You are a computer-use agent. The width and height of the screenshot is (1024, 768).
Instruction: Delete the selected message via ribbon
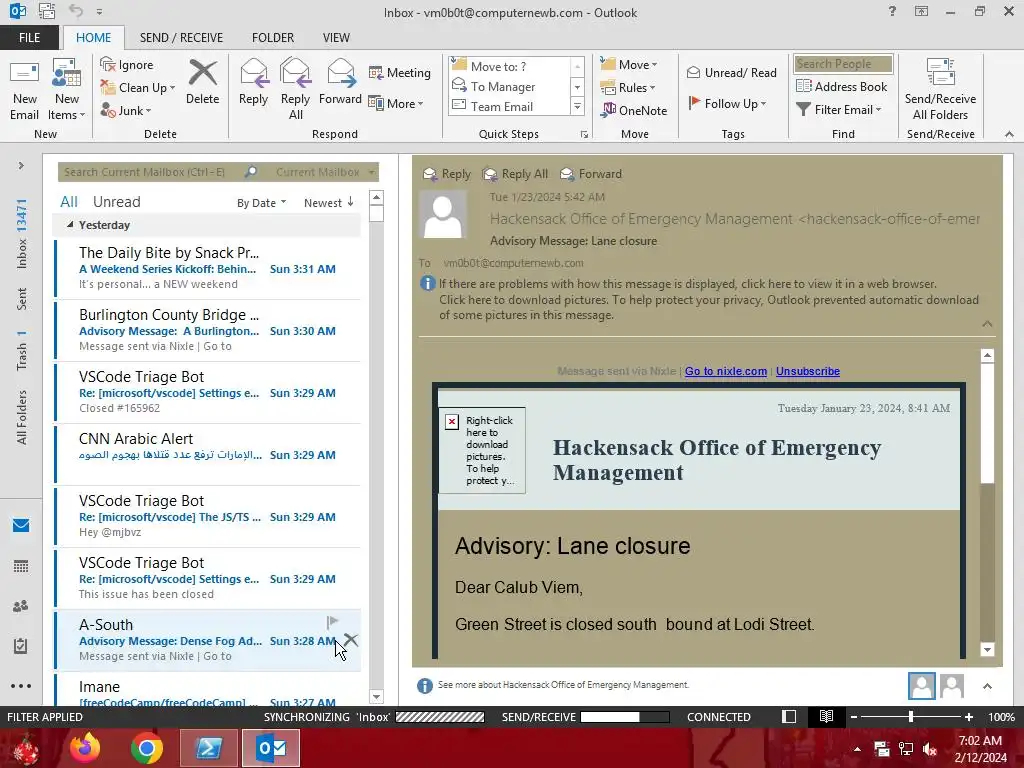click(202, 82)
